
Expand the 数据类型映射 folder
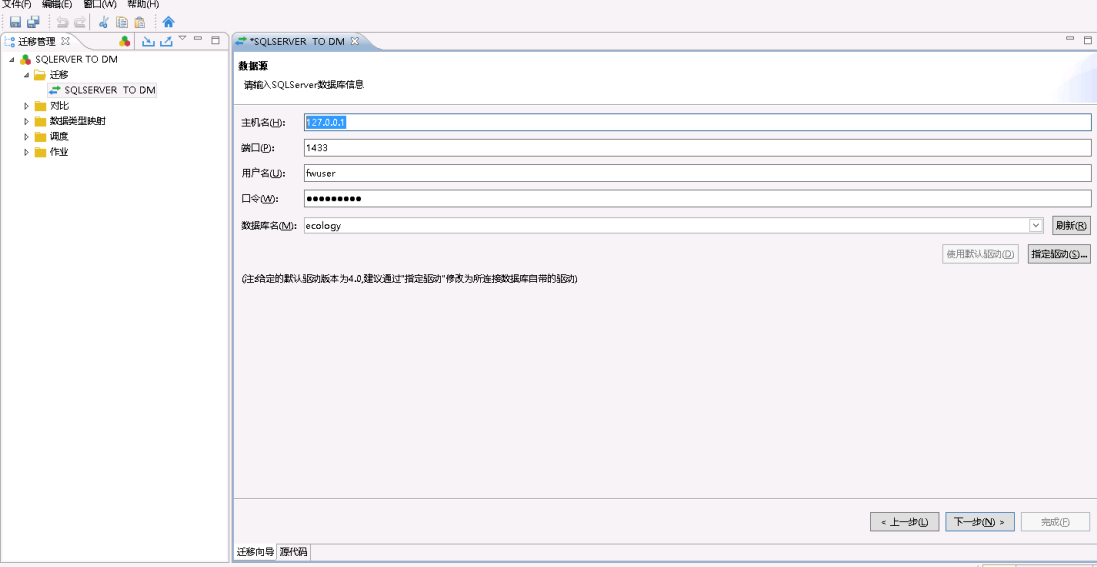27,121
